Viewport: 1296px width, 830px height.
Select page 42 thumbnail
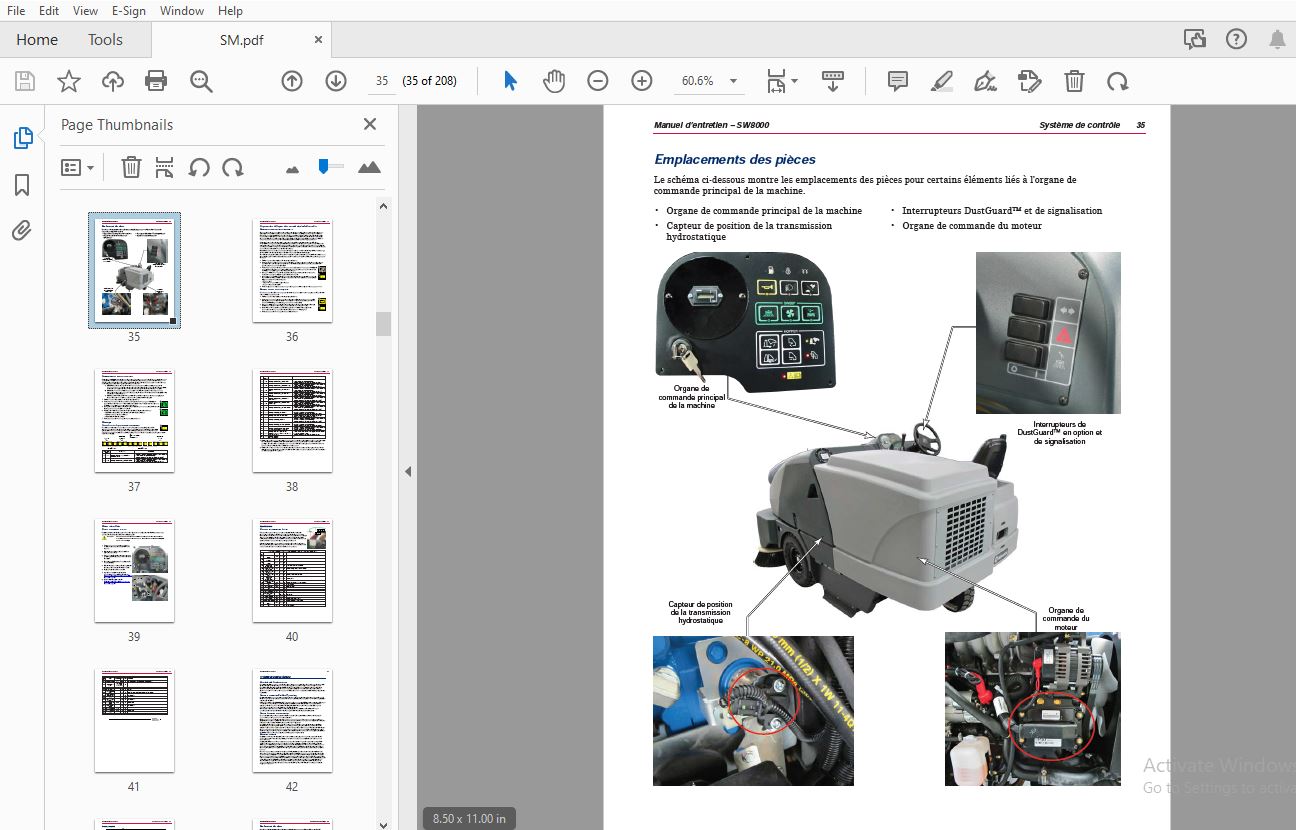click(x=292, y=721)
